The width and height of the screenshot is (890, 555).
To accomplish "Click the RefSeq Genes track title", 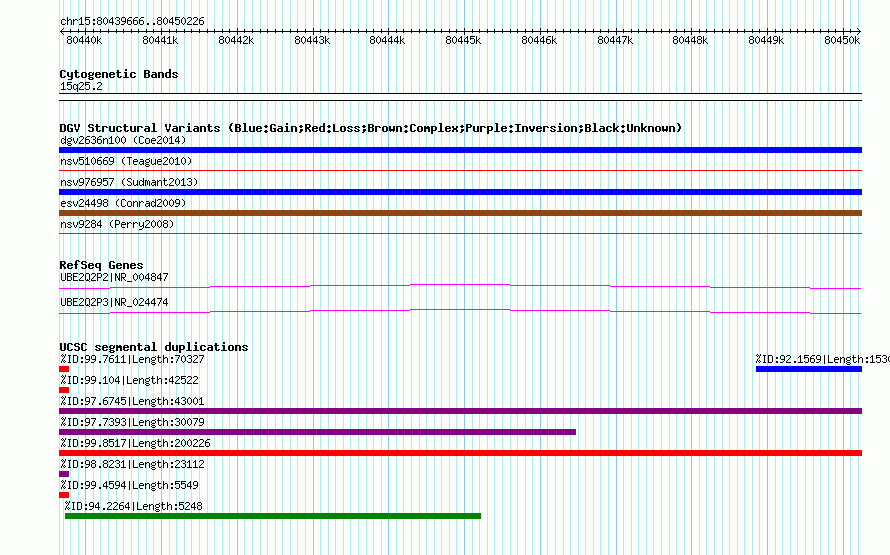I will [101, 265].
